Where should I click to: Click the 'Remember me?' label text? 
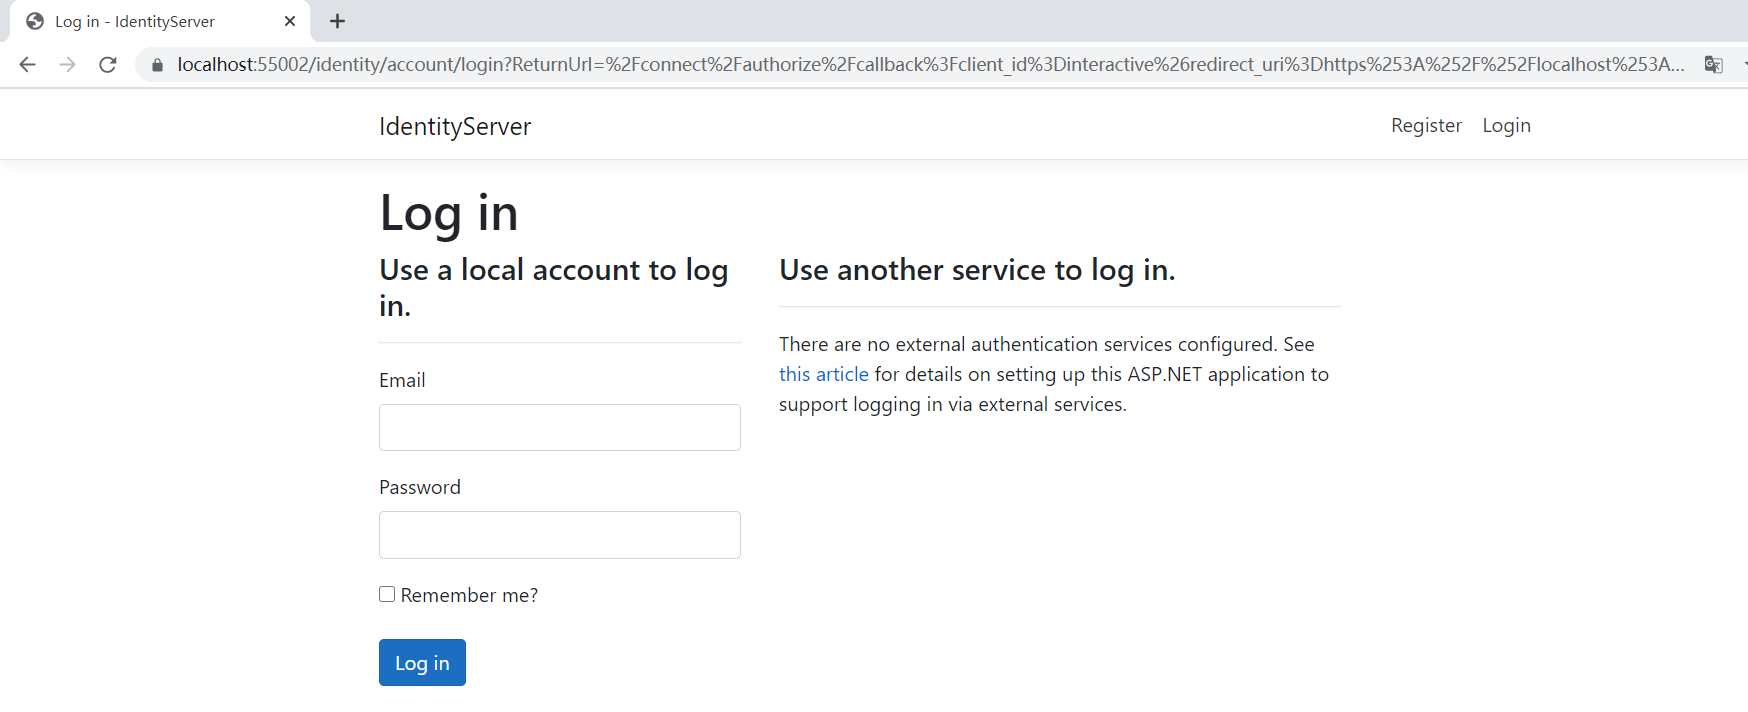[x=469, y=595]
